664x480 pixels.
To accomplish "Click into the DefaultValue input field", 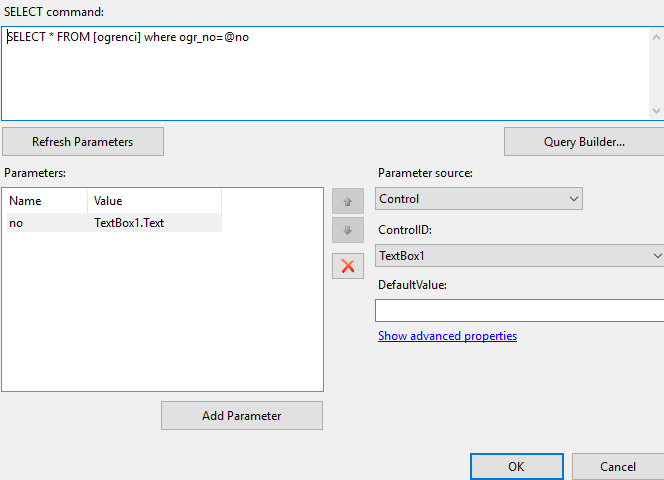I will pyautogui.click(x=520, y=311).
